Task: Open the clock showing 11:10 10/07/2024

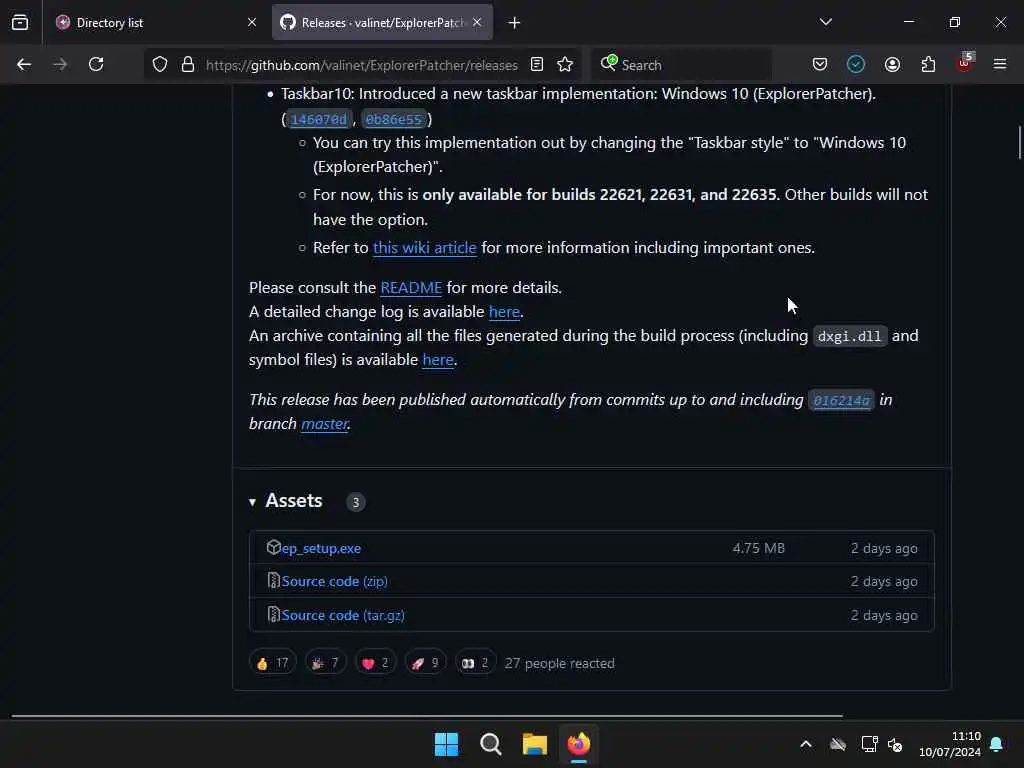Action: point(950,744)
